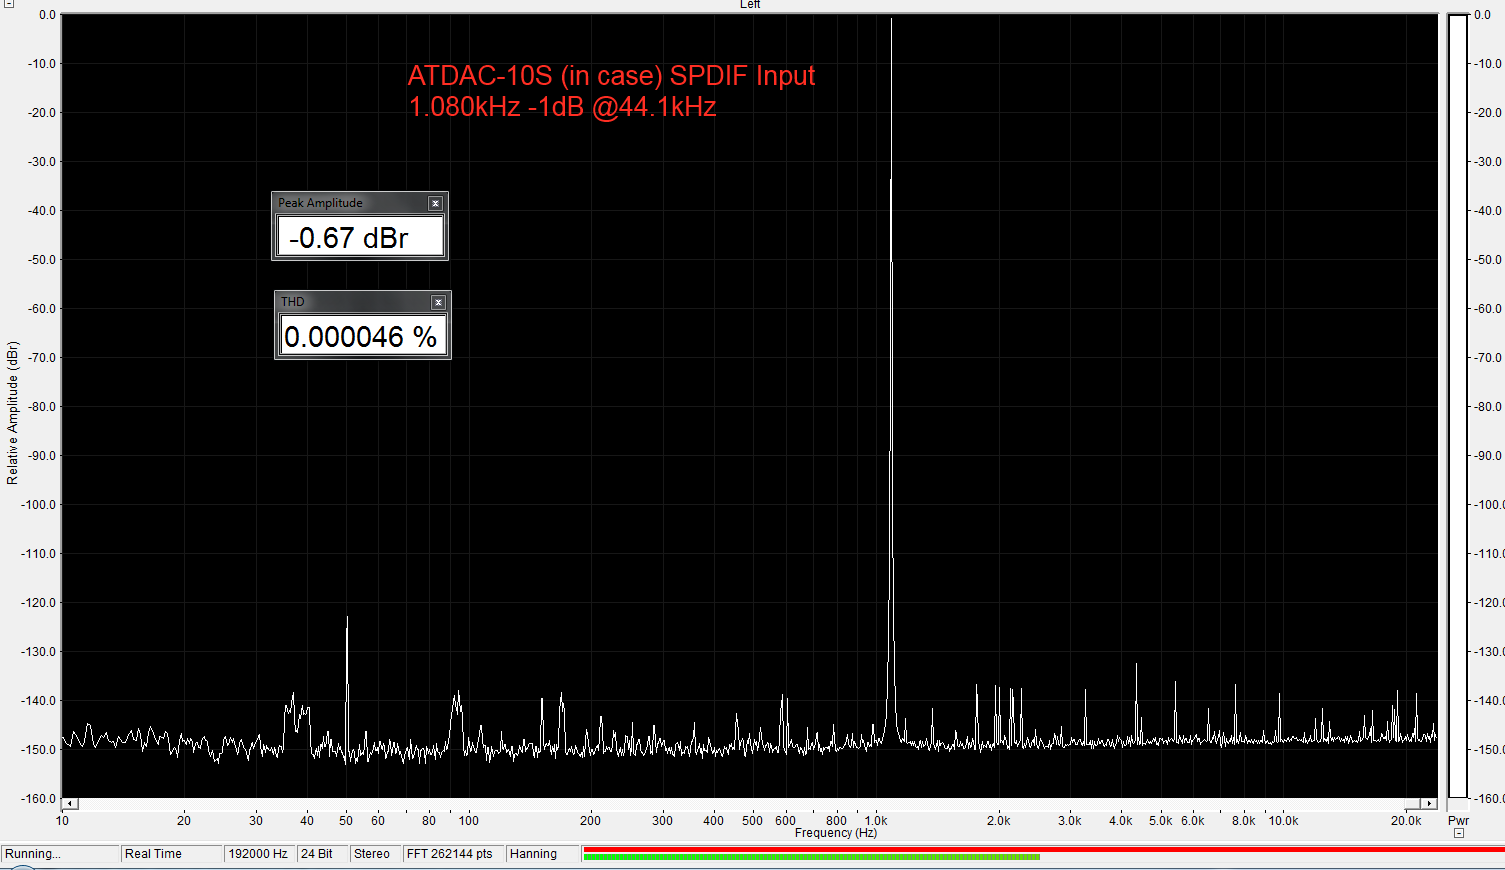Click the 1.0k frequency axis tick label

[x=876, y=821]
